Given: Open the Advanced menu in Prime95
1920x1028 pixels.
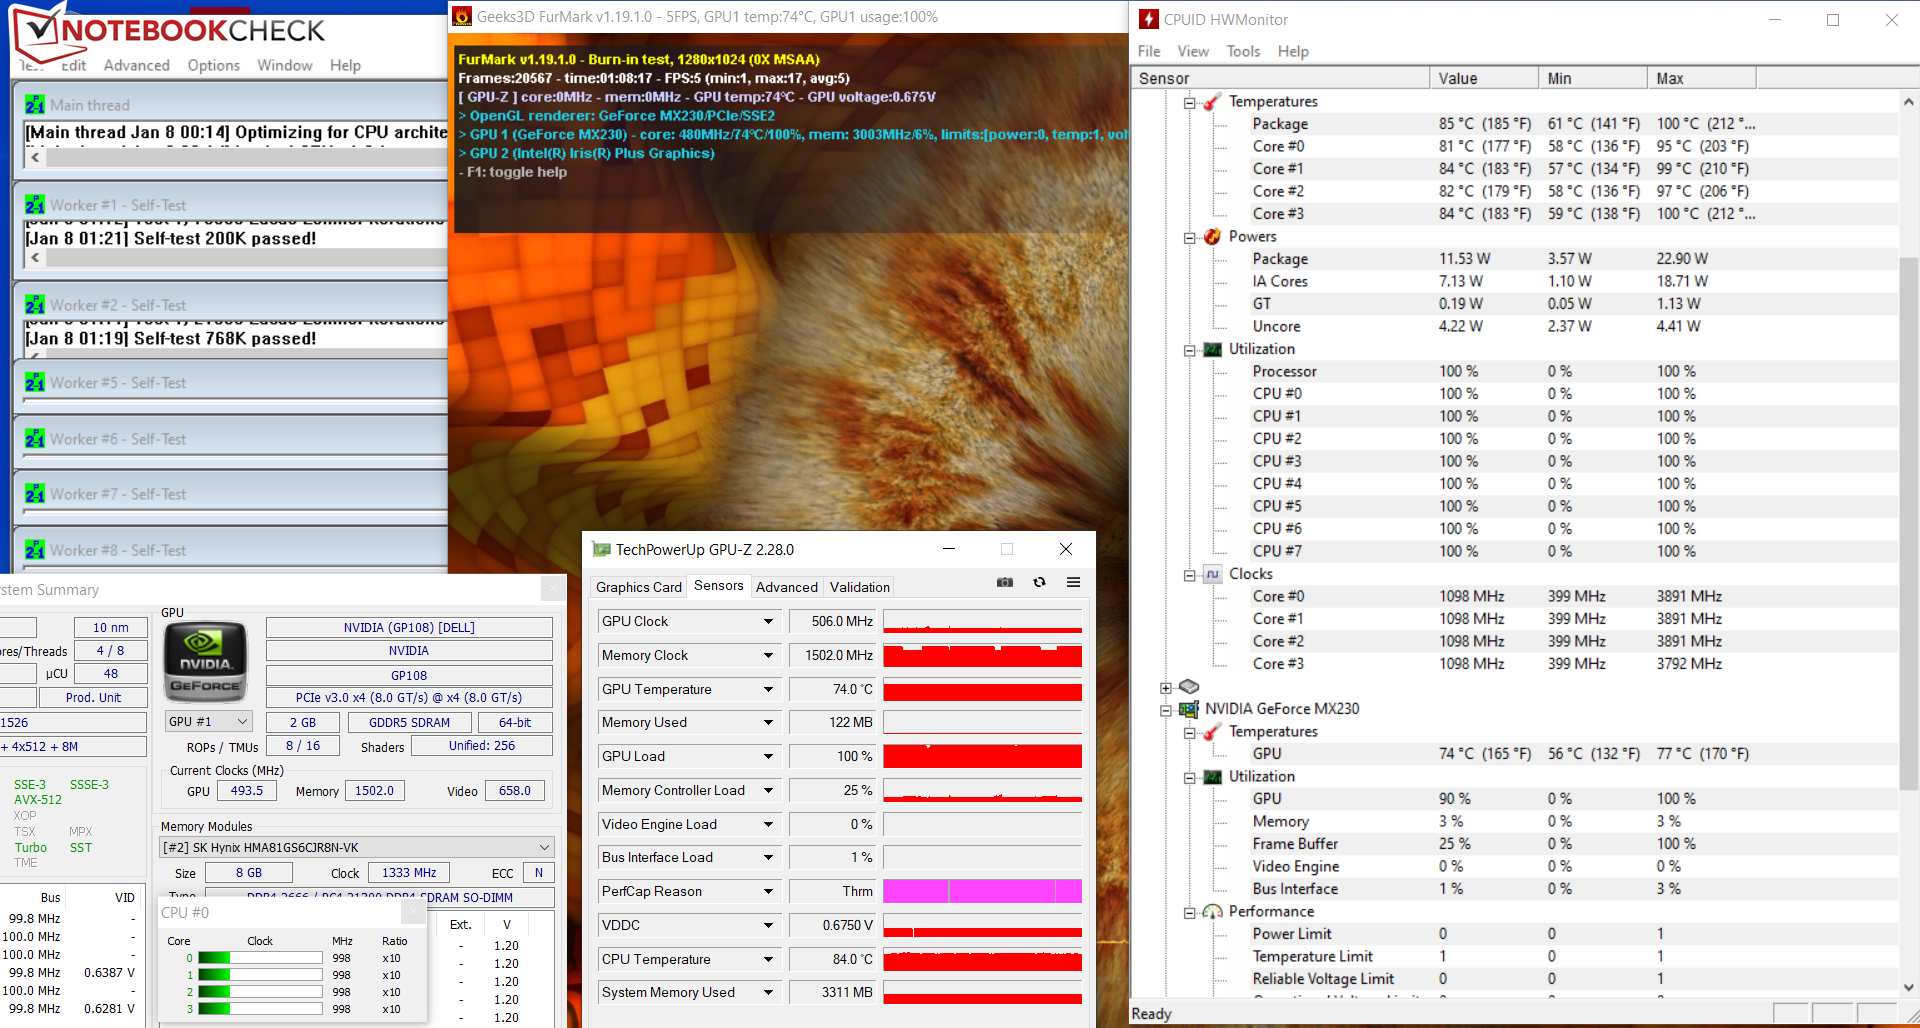Looking at the screenshot, I should pyautogui.click(x=137, y=65).
